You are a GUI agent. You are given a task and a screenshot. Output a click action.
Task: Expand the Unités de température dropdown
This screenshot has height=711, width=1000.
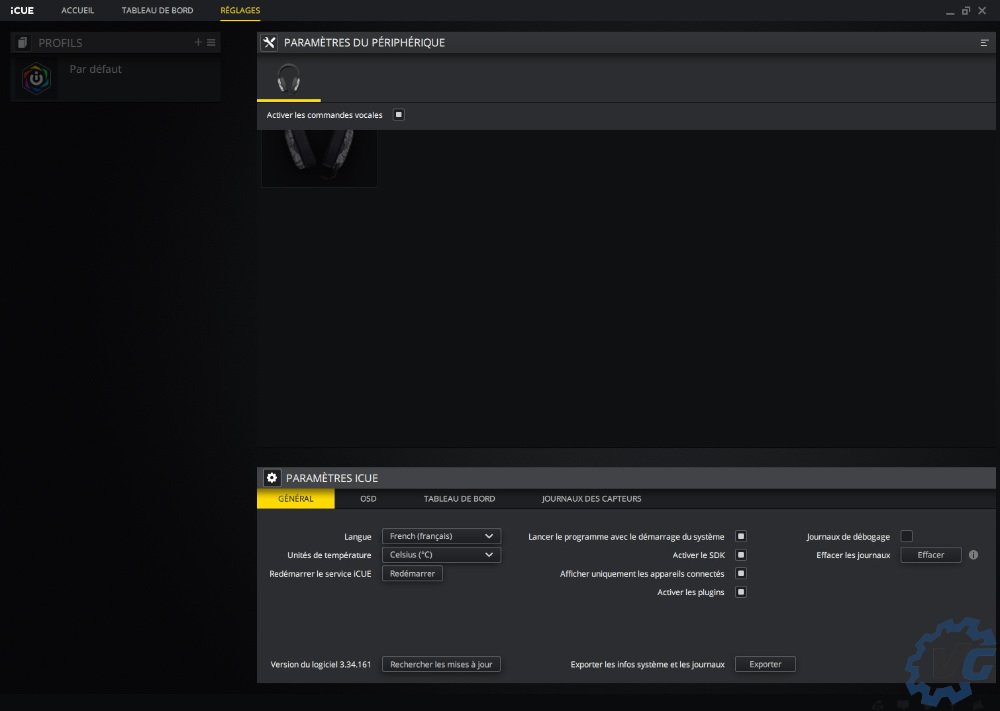(441, 555)
